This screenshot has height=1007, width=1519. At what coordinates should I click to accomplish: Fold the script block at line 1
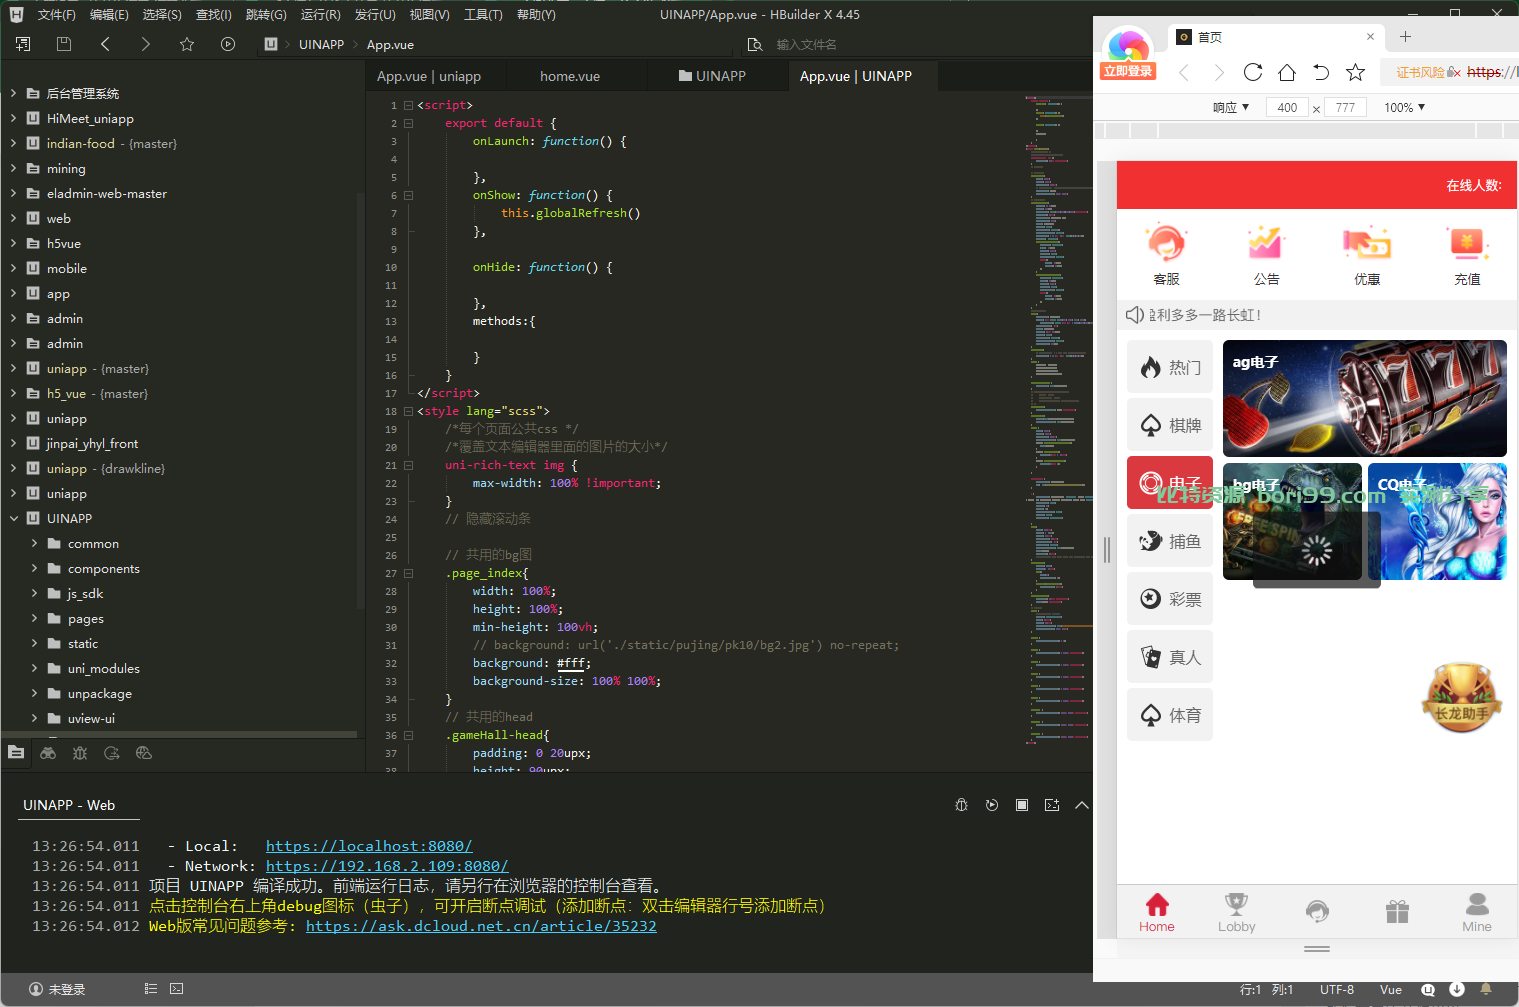tap(408, 105)
